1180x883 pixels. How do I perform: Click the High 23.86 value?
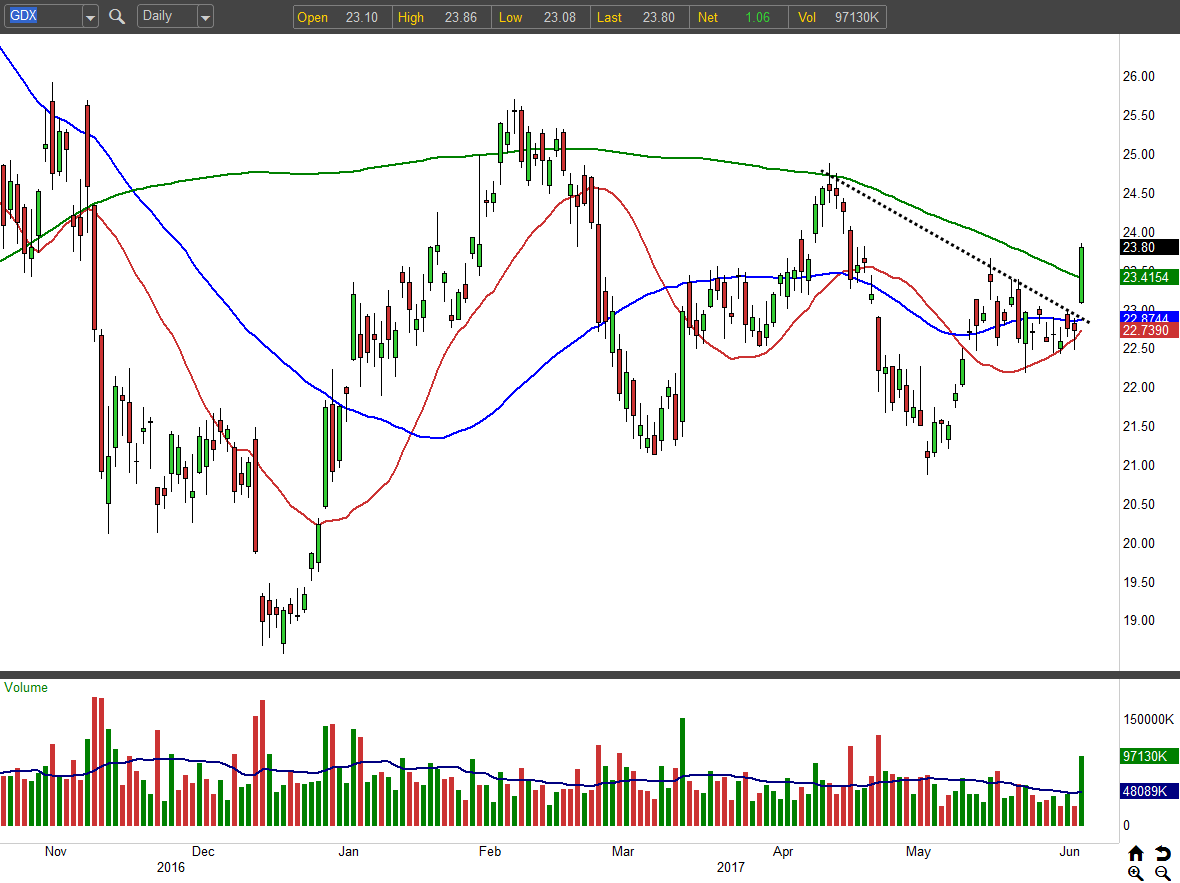click(x=461, y=17)
